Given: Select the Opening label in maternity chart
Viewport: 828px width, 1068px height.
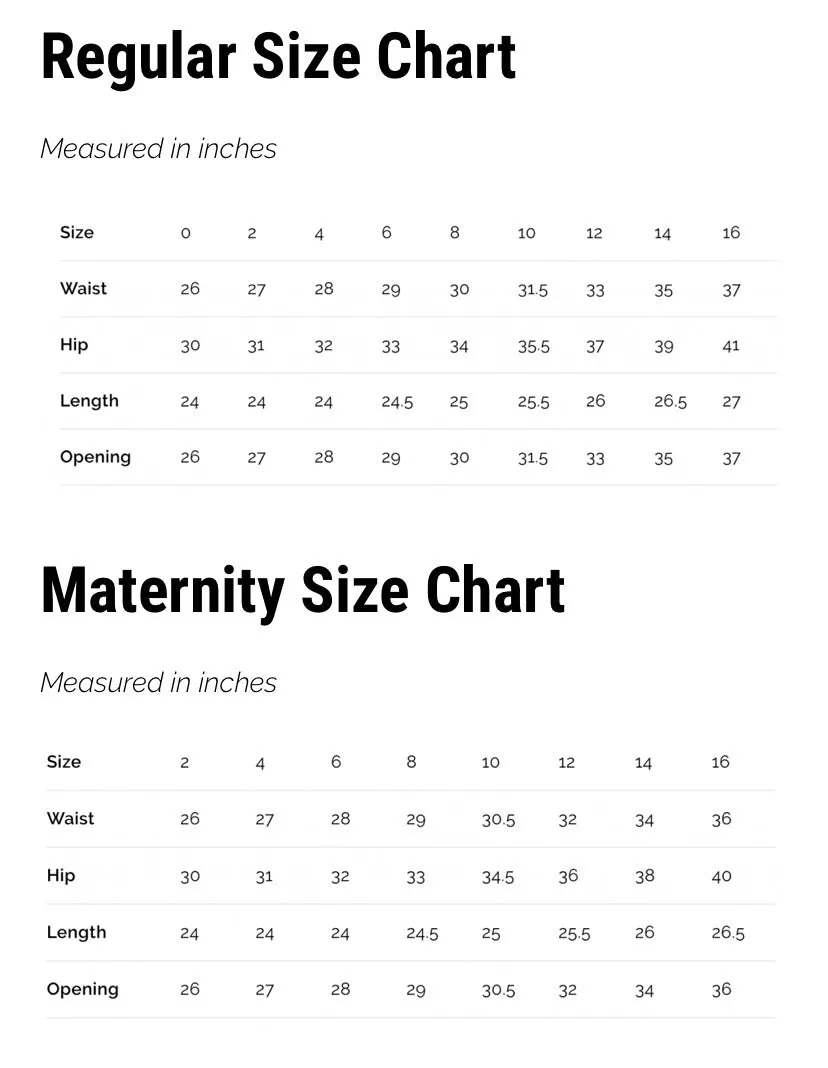Looking at the screenshot, I should (82, 989).
